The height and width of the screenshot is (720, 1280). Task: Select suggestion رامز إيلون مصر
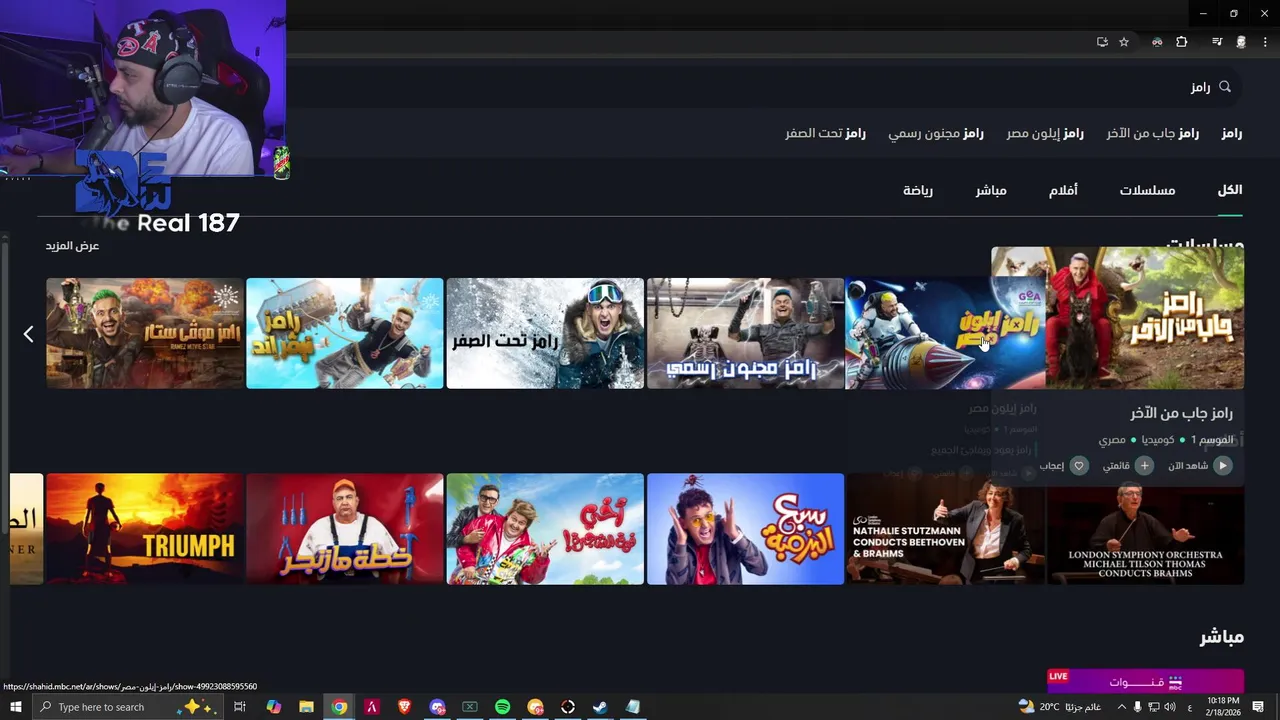[x=1045, y=133]
